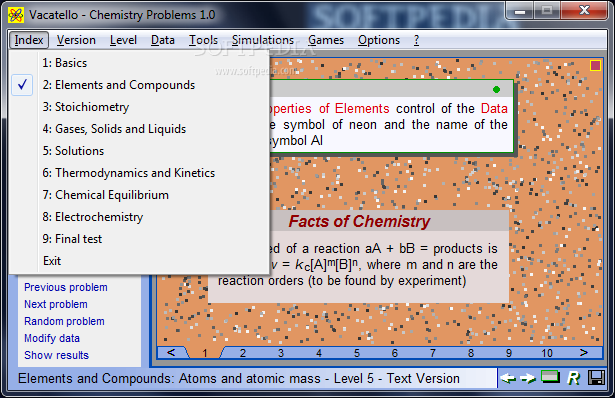Click red 'Elements' word in problem text

coord(362,108)
